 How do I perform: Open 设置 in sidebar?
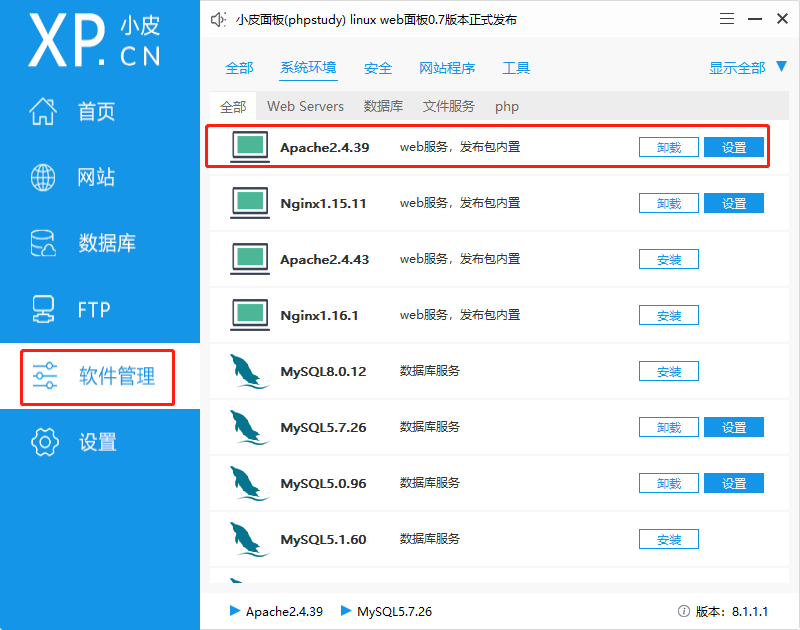click(97, 442)
